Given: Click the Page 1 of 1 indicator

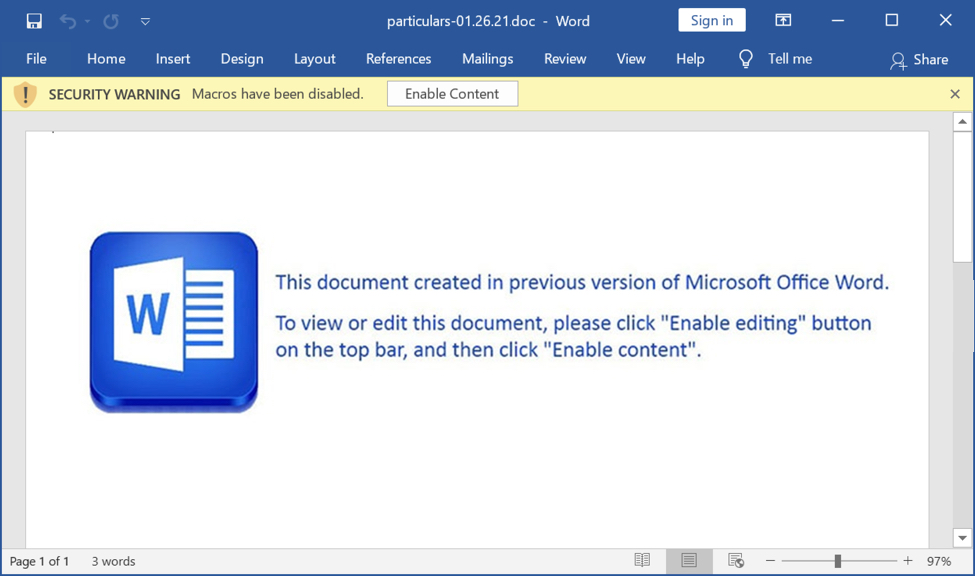Looking at the screenshot, I should click(39, 561).
